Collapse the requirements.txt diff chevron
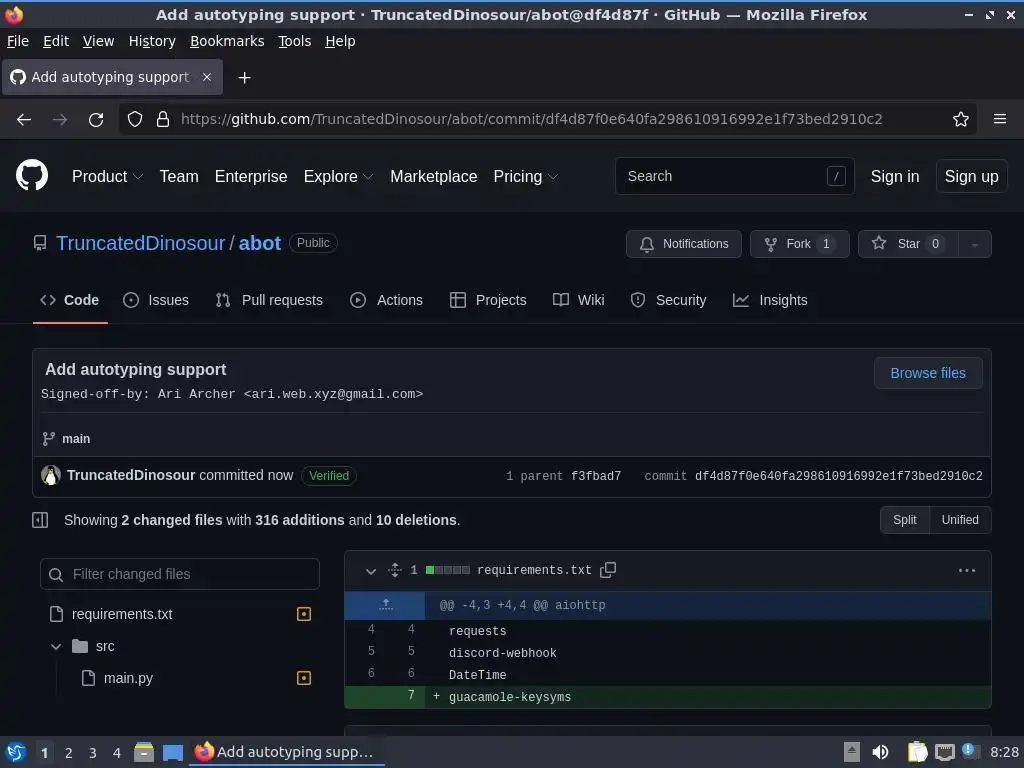1024x768 pixels. click(x=370, y=571)
